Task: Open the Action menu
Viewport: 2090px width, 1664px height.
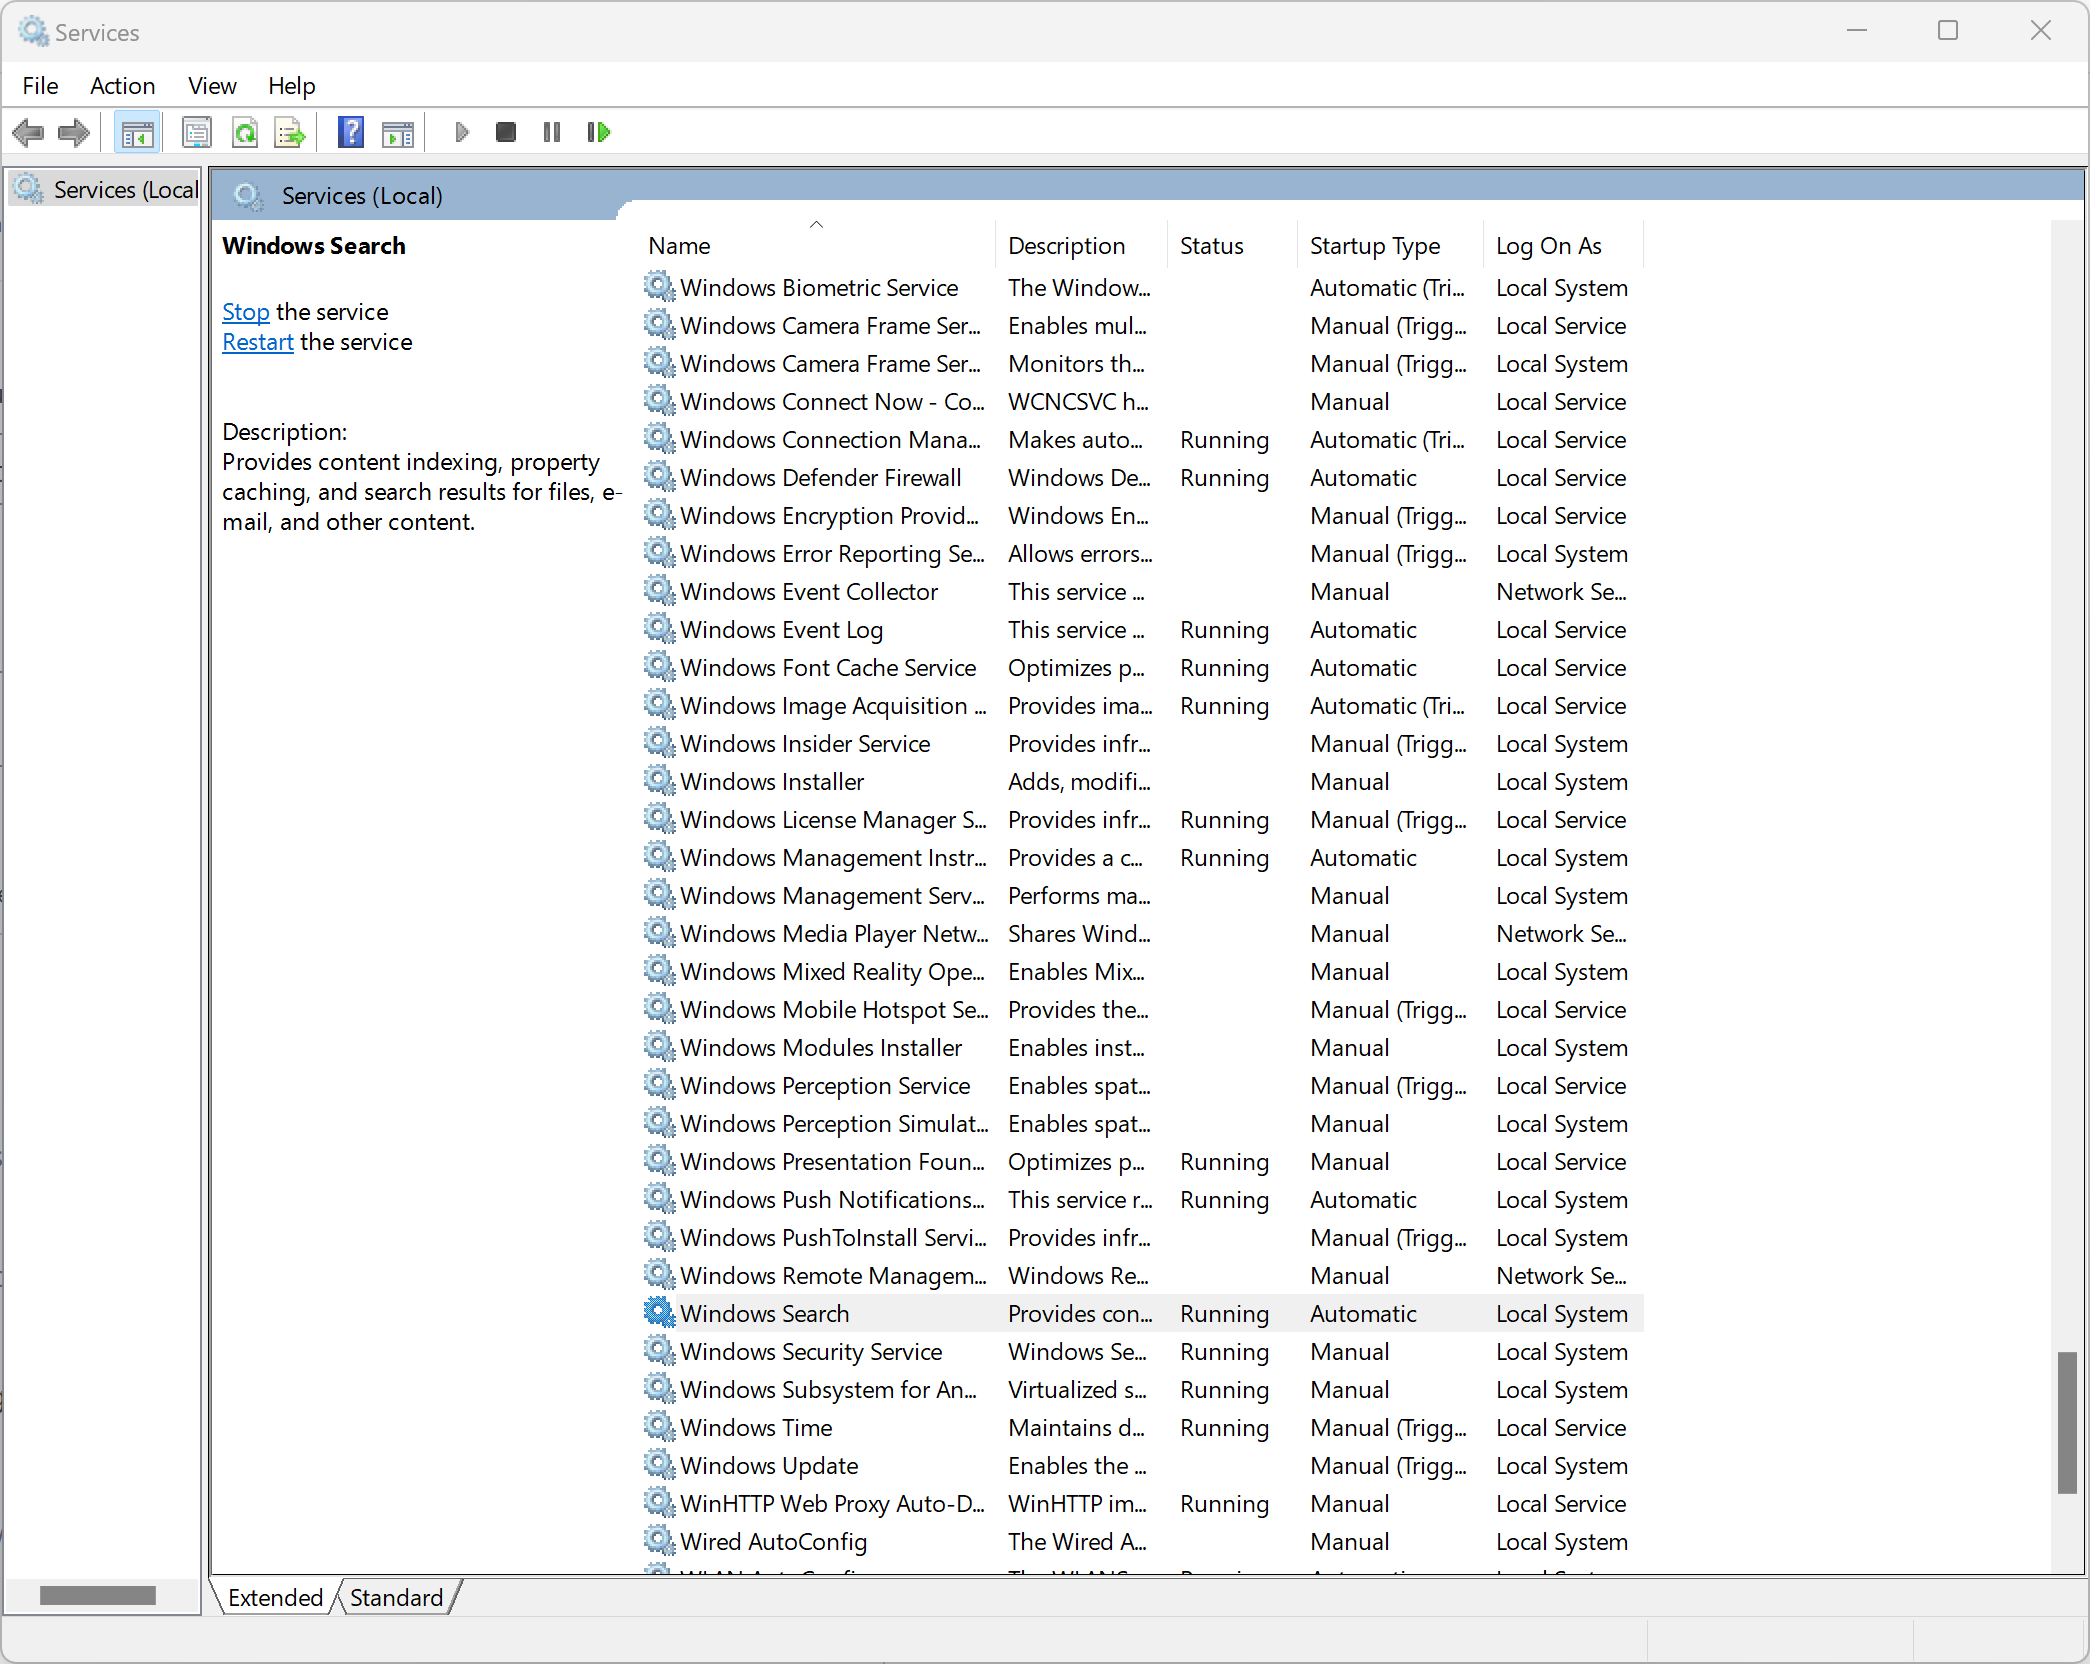Action: click(x=122, y=86)
